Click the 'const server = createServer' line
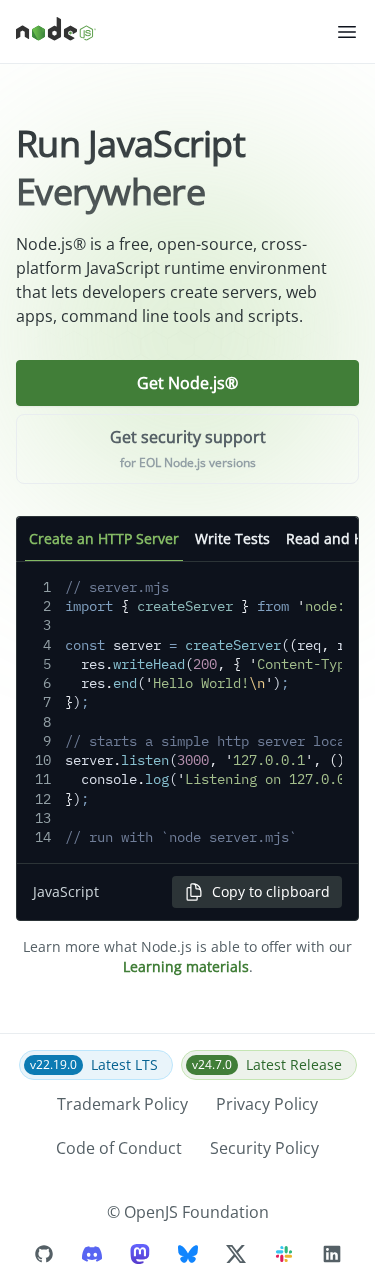The height and width of the screenshot is (1288, 375). (x=204, y=645)
